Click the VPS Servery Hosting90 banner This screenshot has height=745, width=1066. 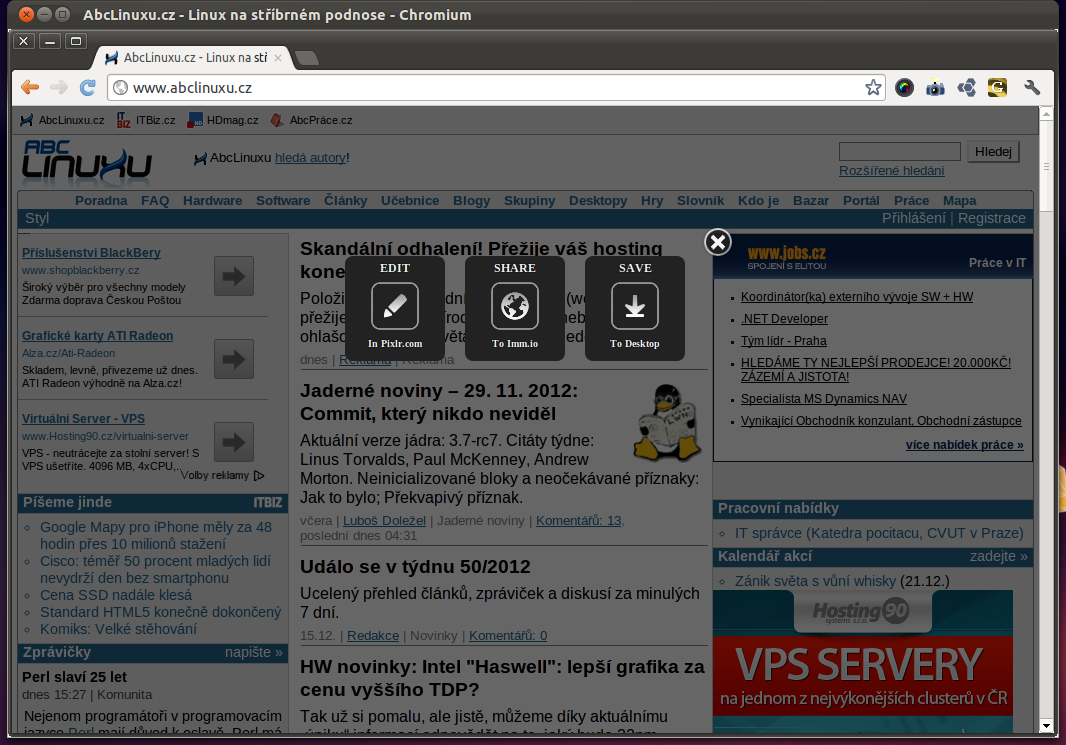coord(863,661)
